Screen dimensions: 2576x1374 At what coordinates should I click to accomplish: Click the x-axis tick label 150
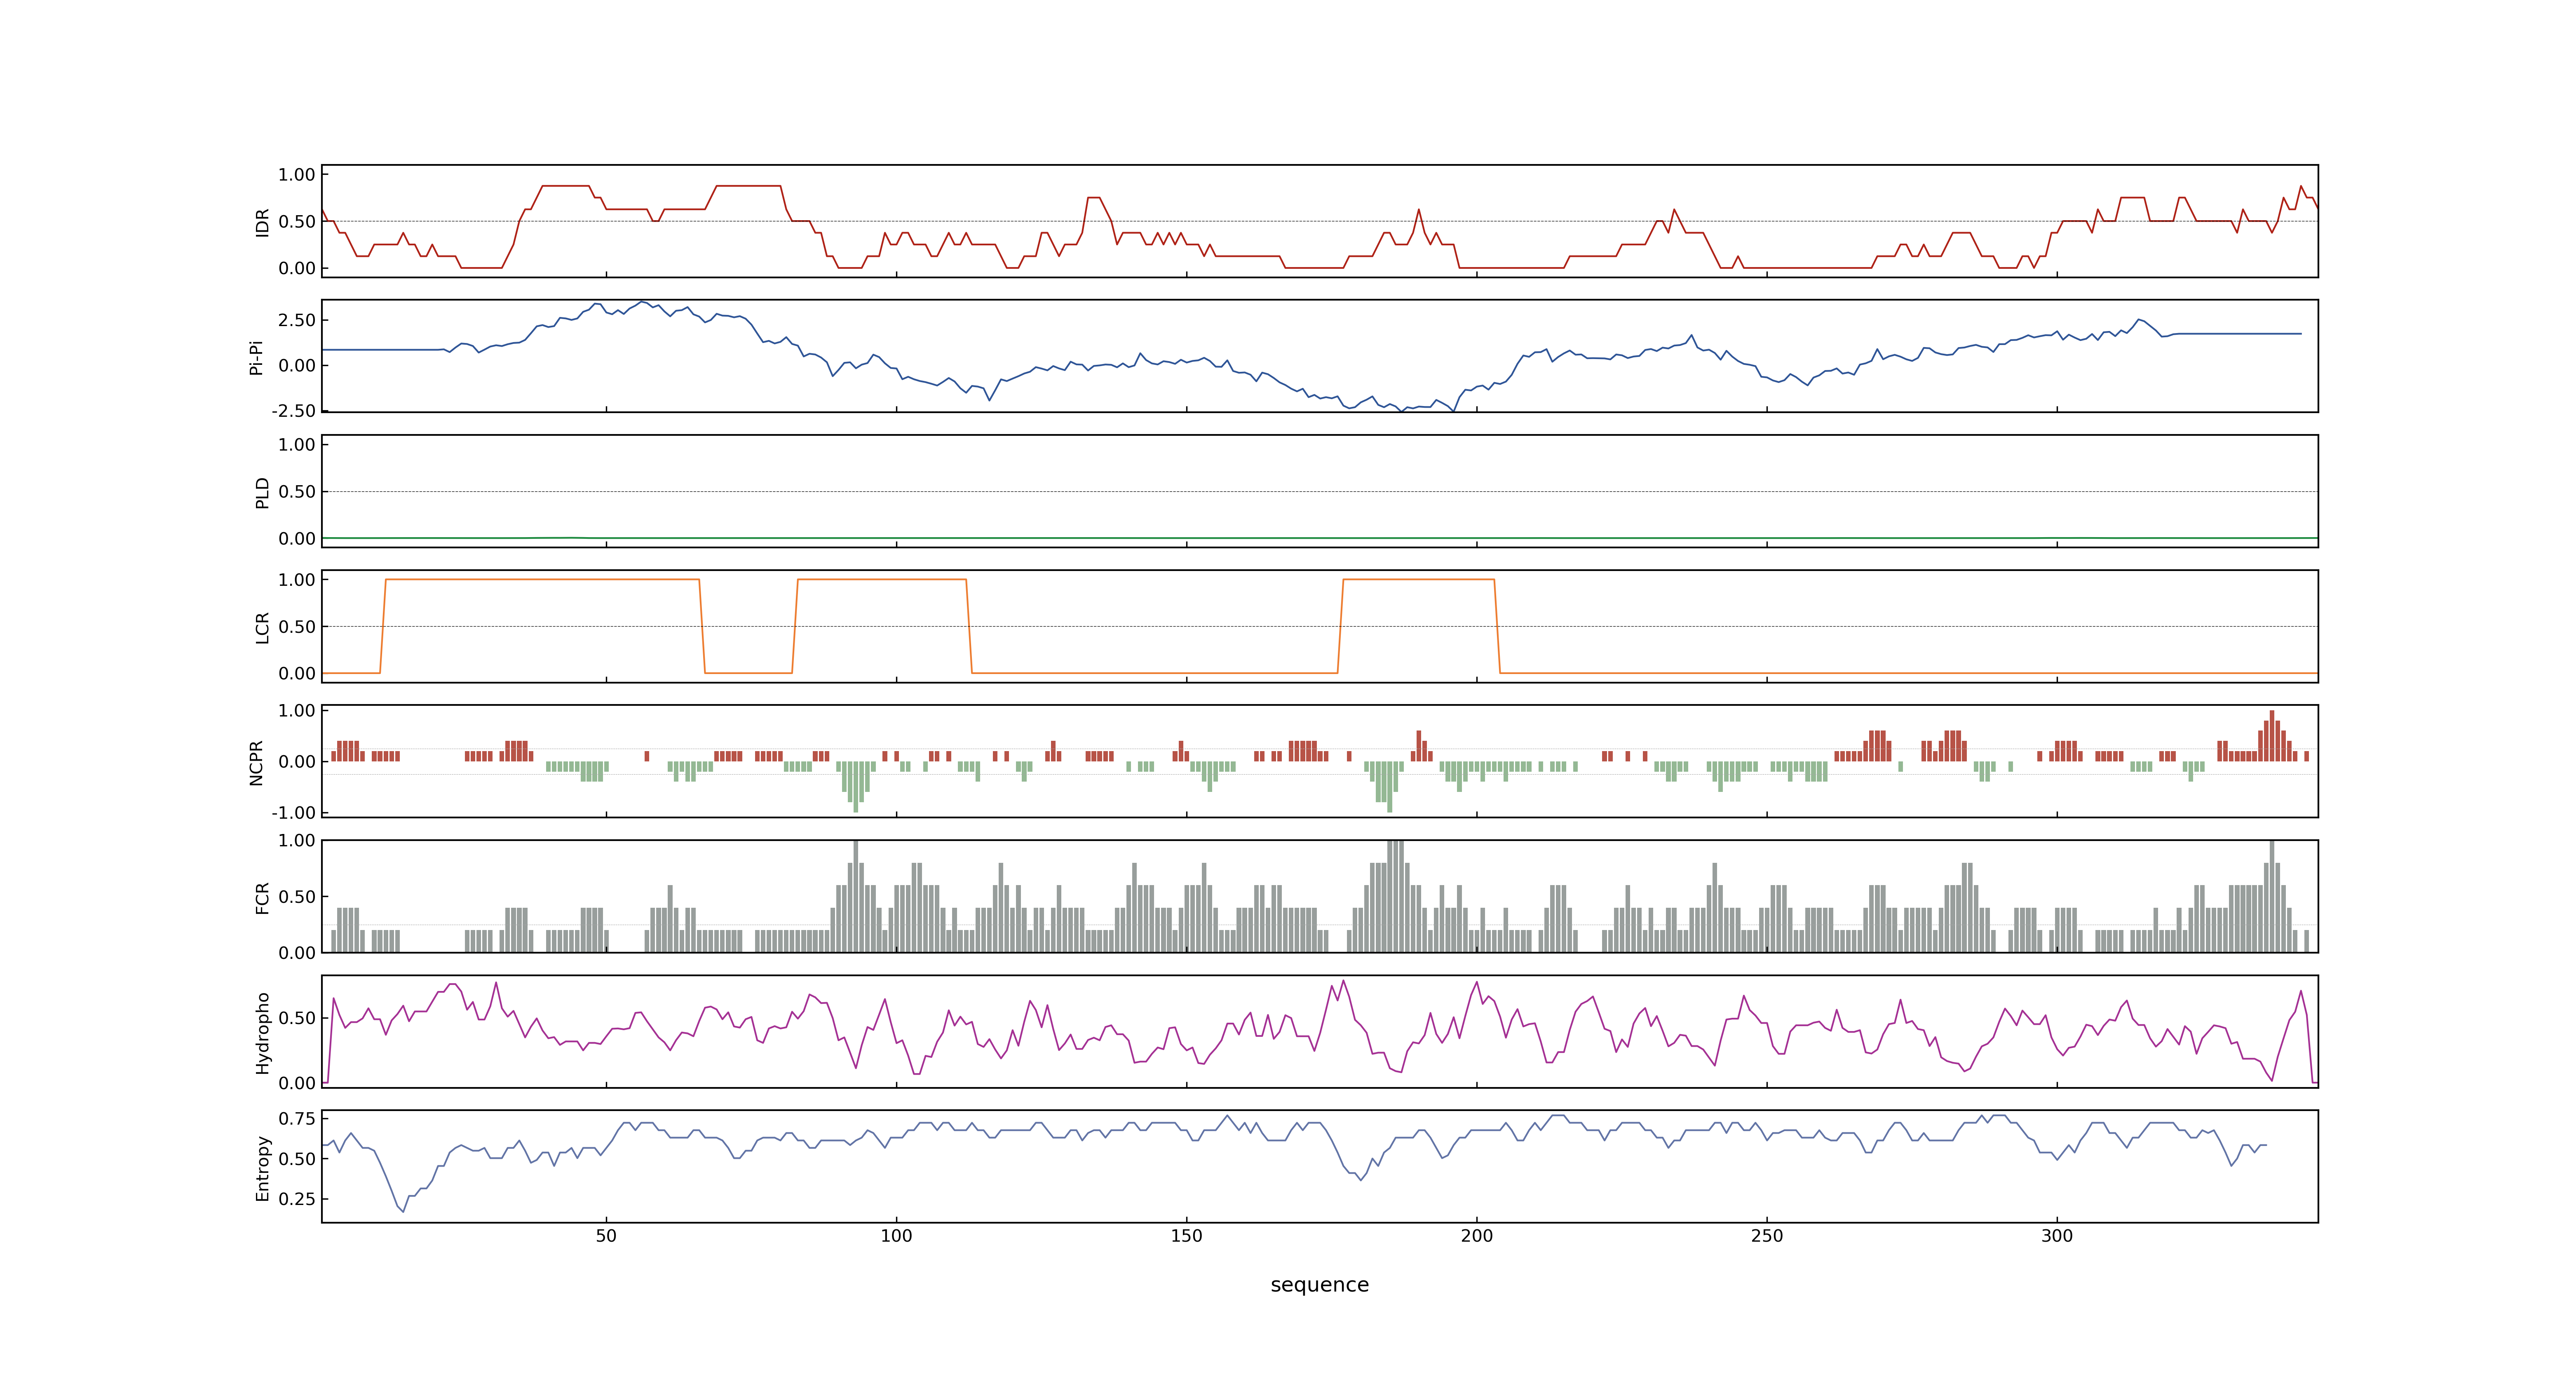pos(1186,1236)
